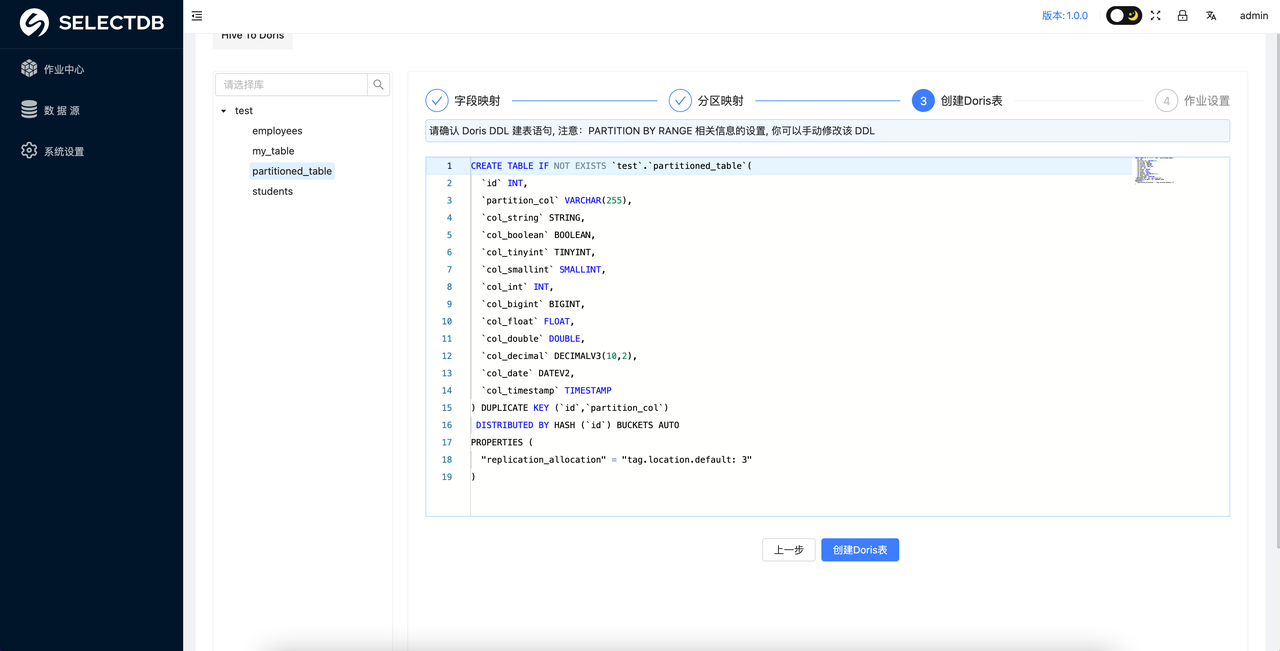Click the step 4 circle icon

(1166, 100)
